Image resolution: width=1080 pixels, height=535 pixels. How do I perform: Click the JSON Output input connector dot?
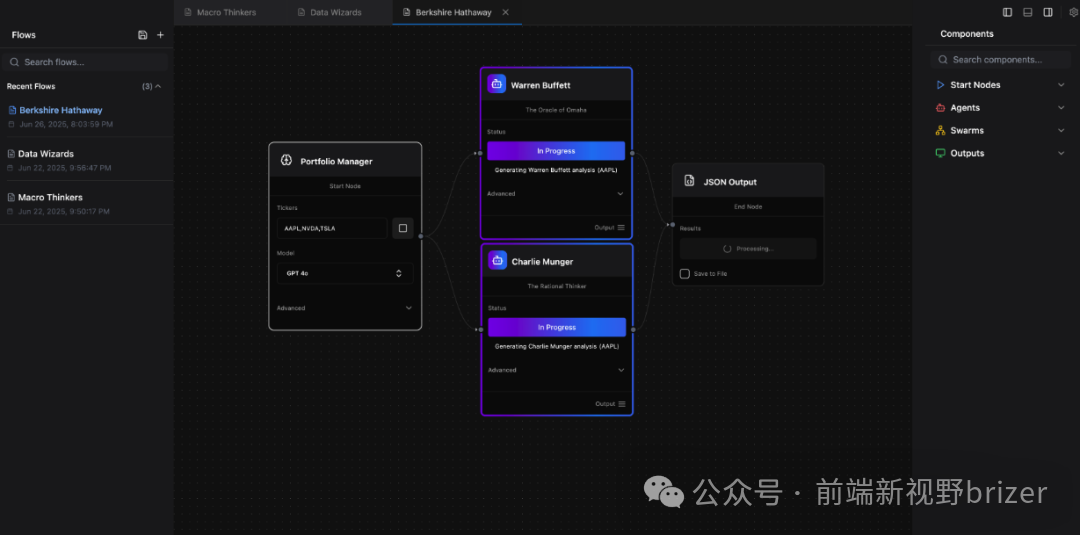point(672,224)
